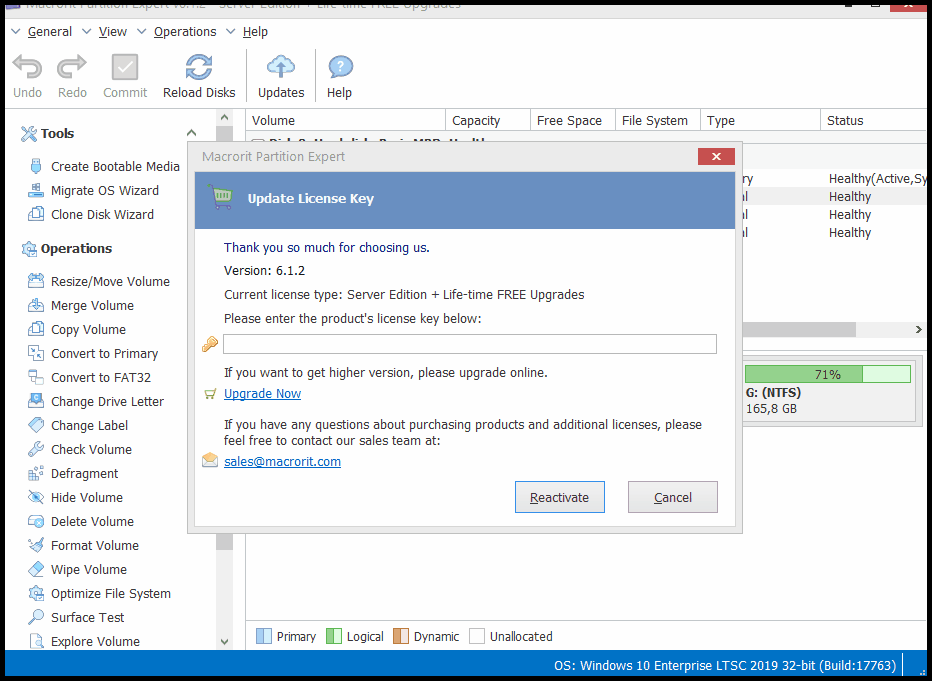Select Merge Volume operation
This screenshot has height=681, width=932.
pyautogui.click(x=81, y=305)
